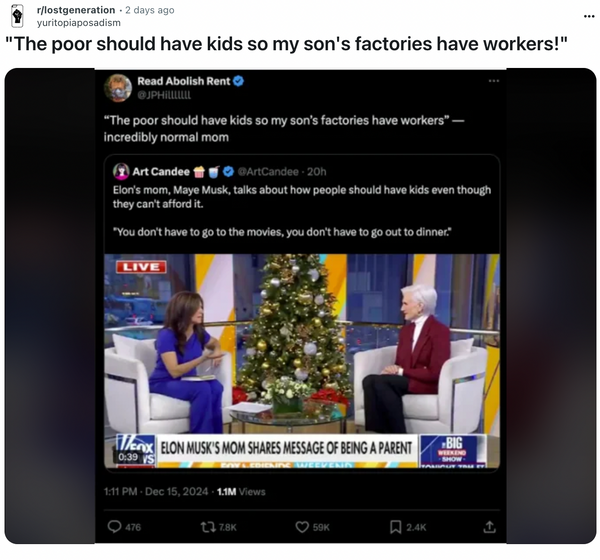The width and height of the screenshot is (600, 560).
Task: Open the post title about son's factories
Action: pyautogui.click(x=286, y=44)
